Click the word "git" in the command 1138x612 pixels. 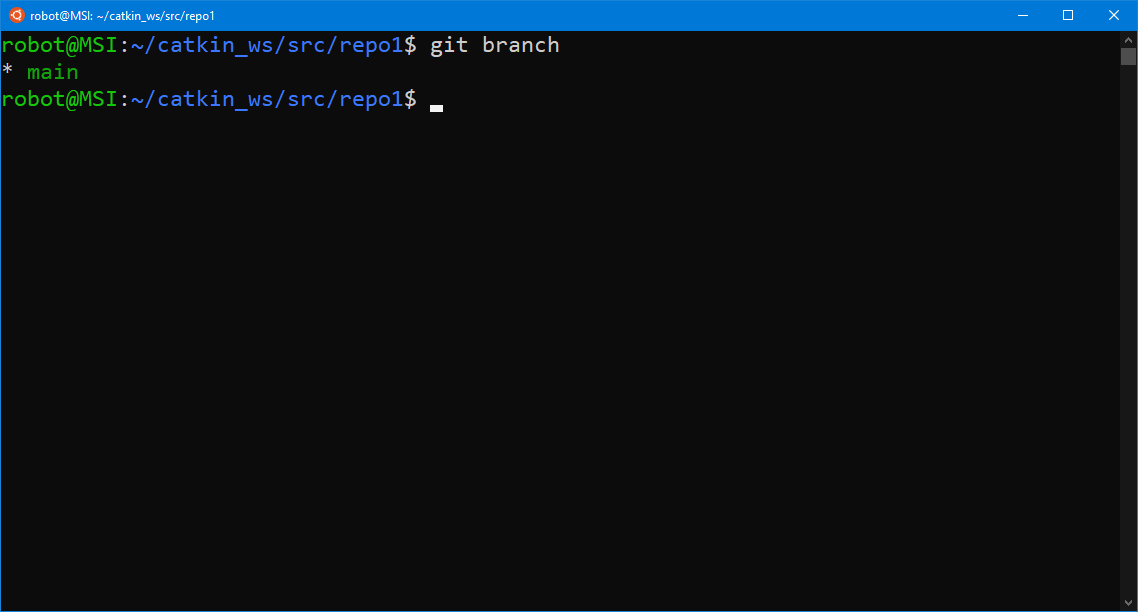point(449,45)
